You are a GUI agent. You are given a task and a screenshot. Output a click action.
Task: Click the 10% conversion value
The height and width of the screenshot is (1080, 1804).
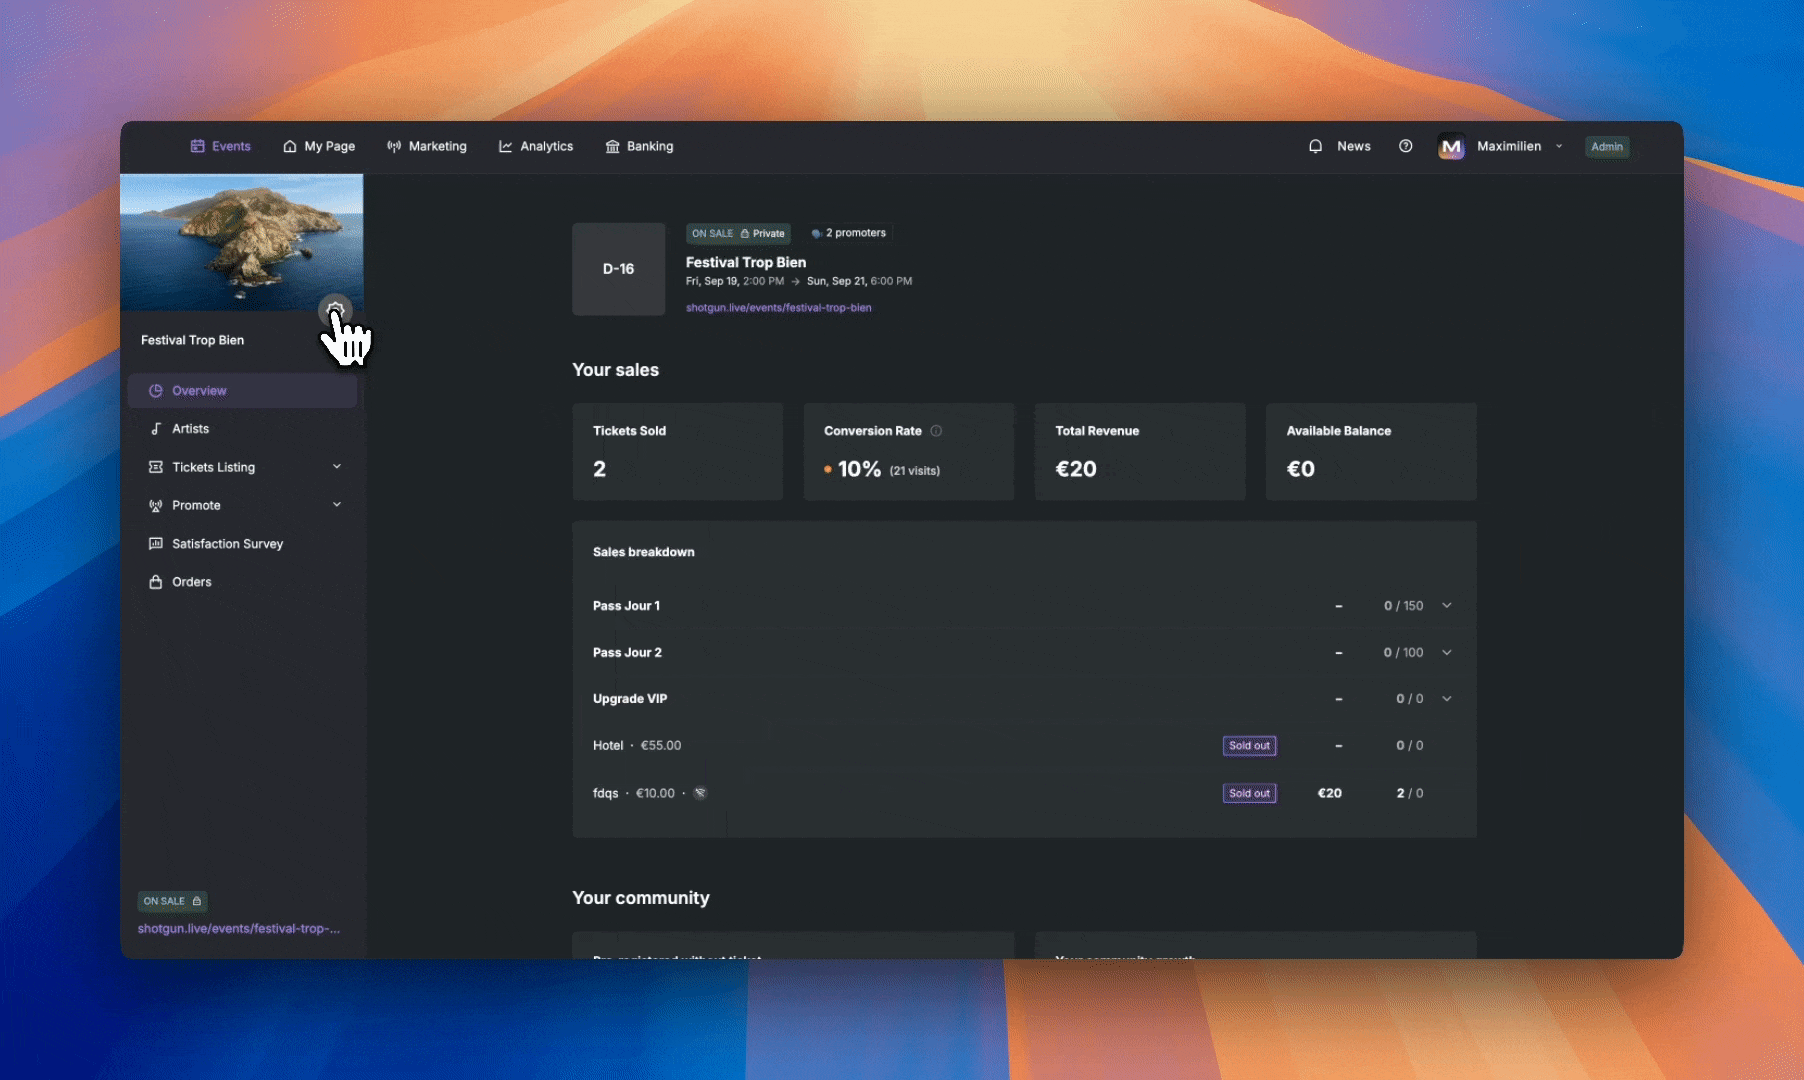point(859,469)
